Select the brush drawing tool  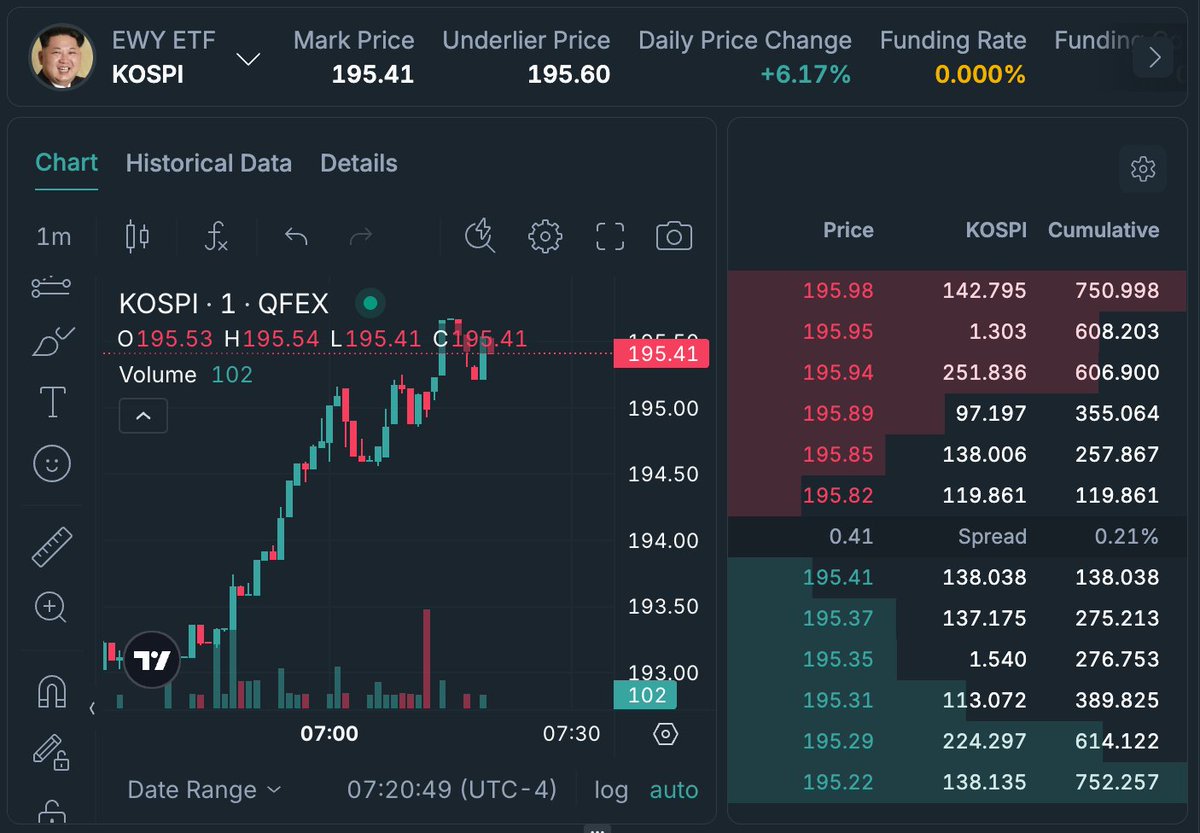coord(53,343)
